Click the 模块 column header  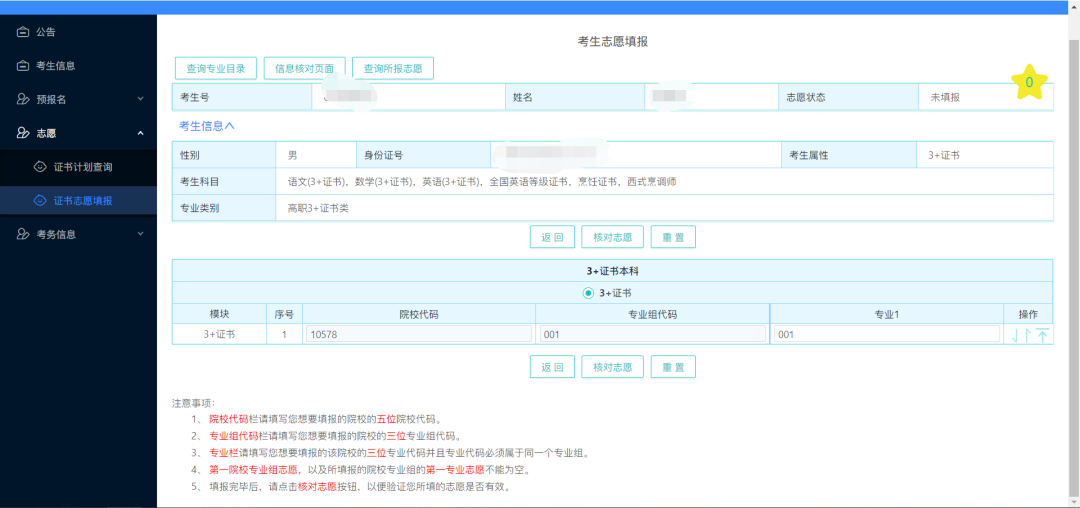[219, 314]
